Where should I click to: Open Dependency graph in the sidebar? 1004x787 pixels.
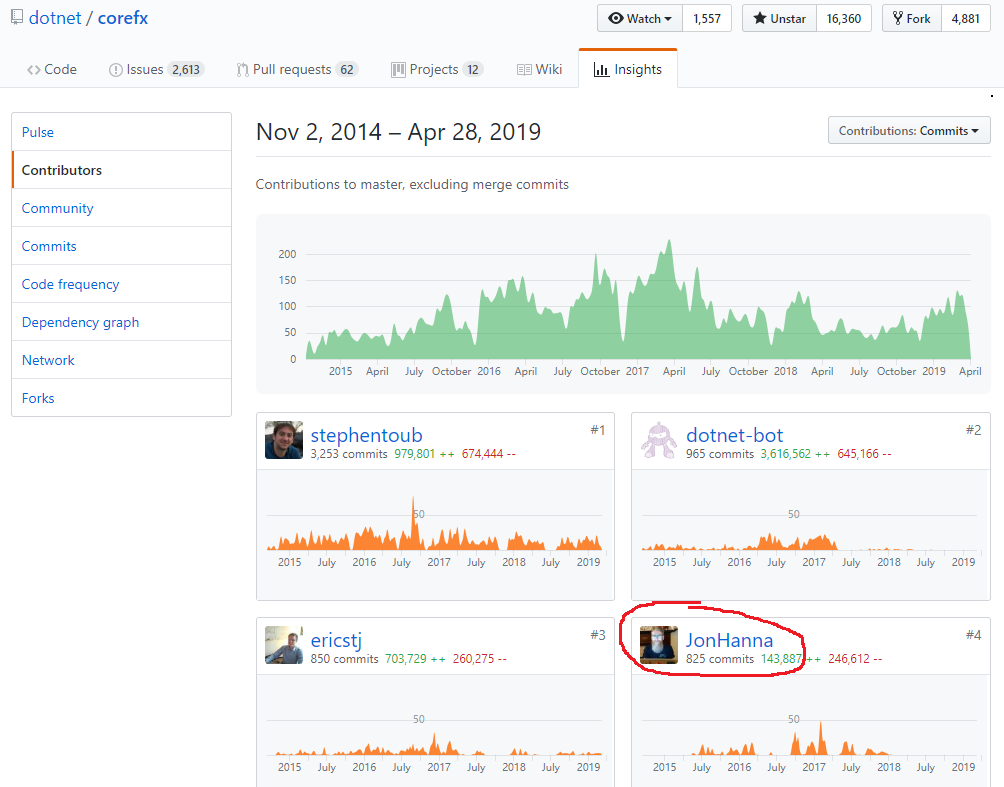coord(122,321)
